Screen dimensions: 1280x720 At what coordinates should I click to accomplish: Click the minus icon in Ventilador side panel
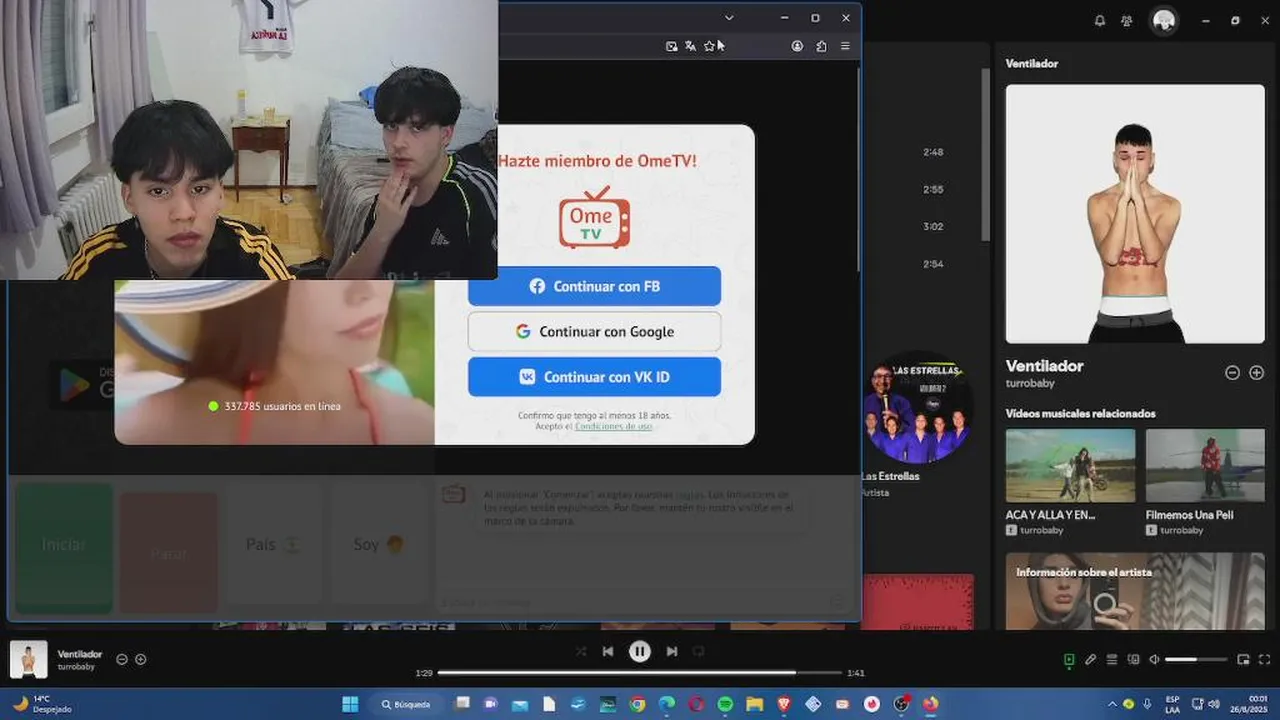tap(1232, 372)
